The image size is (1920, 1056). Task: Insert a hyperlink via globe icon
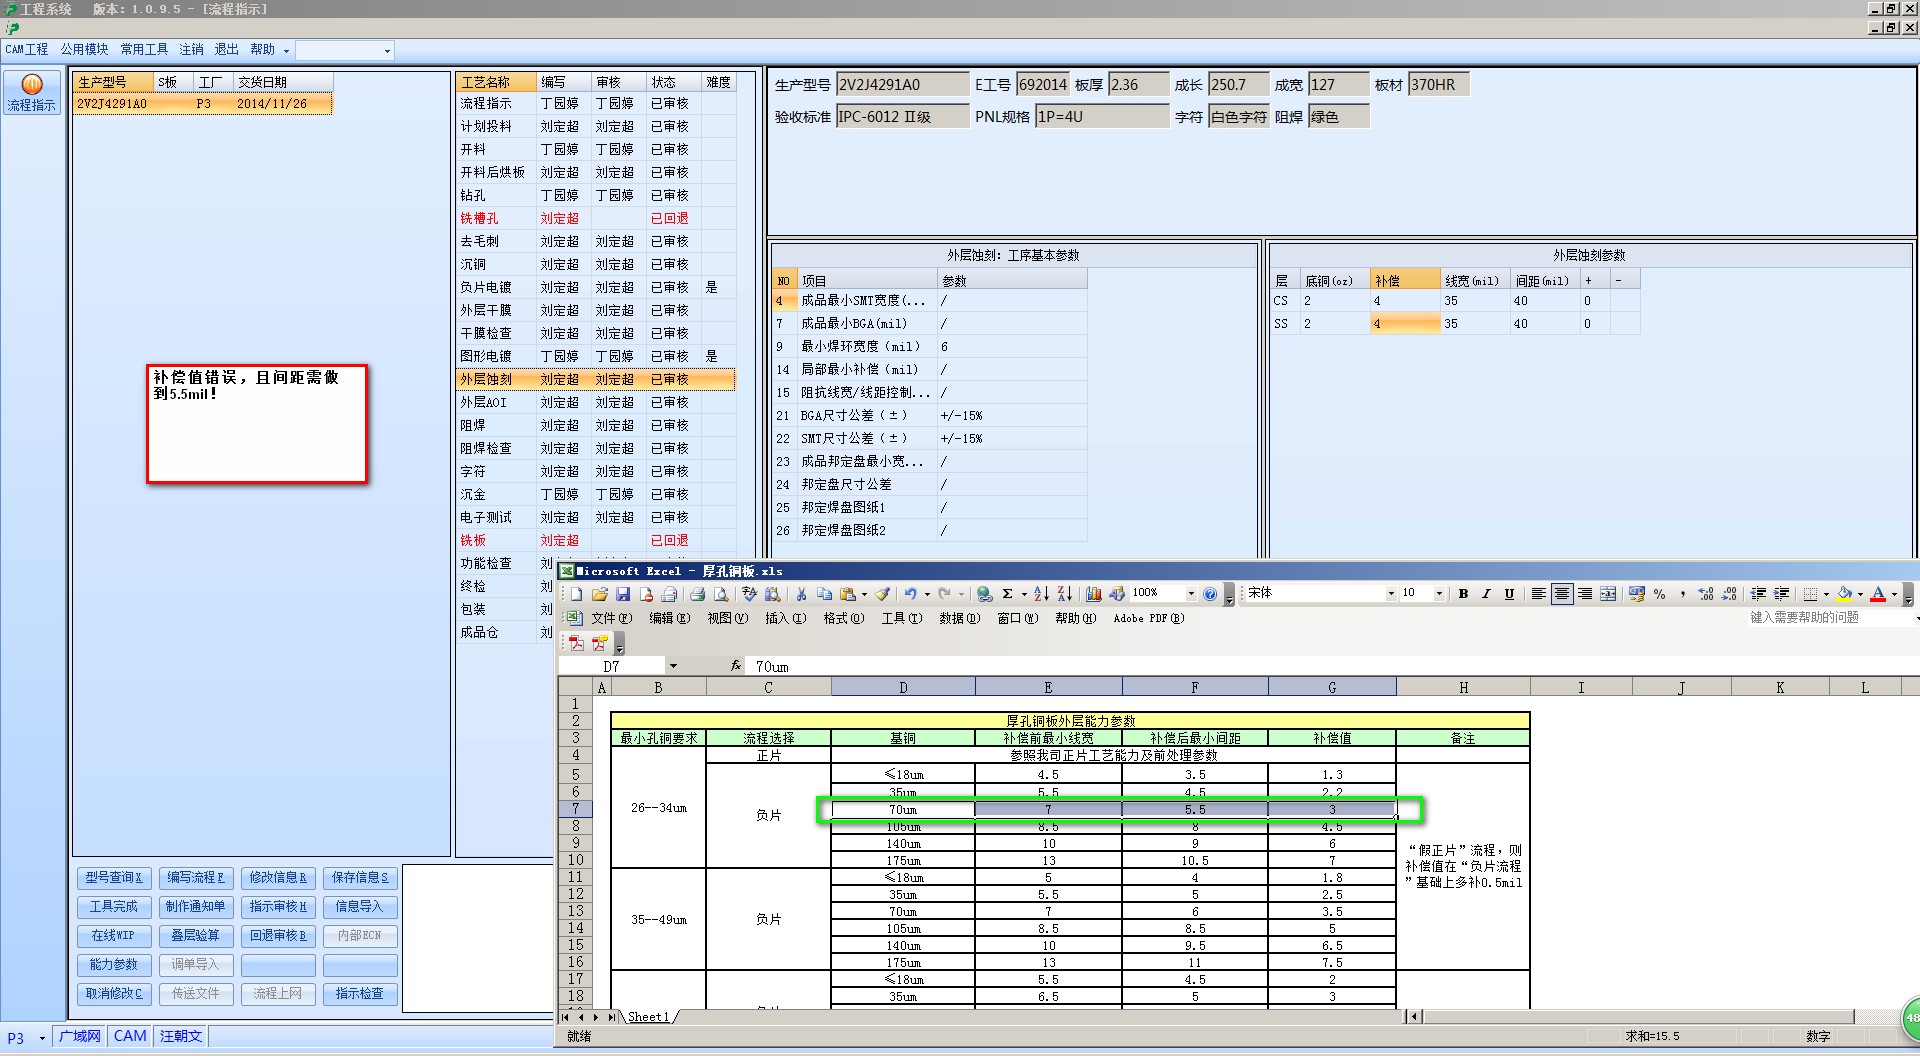tap(985, 594)
